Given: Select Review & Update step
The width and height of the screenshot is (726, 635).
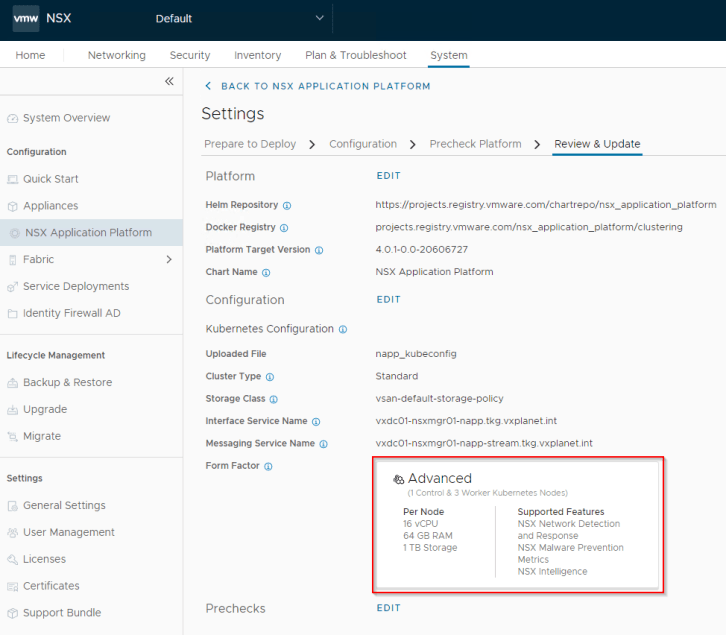Looking at the screenshot, I should pos(597,144).
